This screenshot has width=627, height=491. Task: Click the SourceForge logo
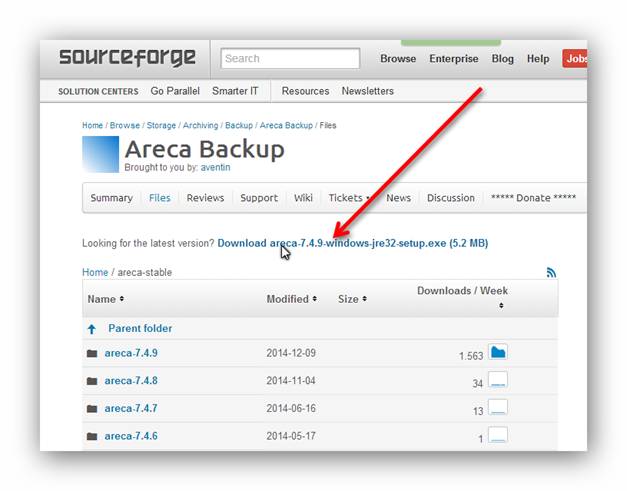tap(127, 58)
